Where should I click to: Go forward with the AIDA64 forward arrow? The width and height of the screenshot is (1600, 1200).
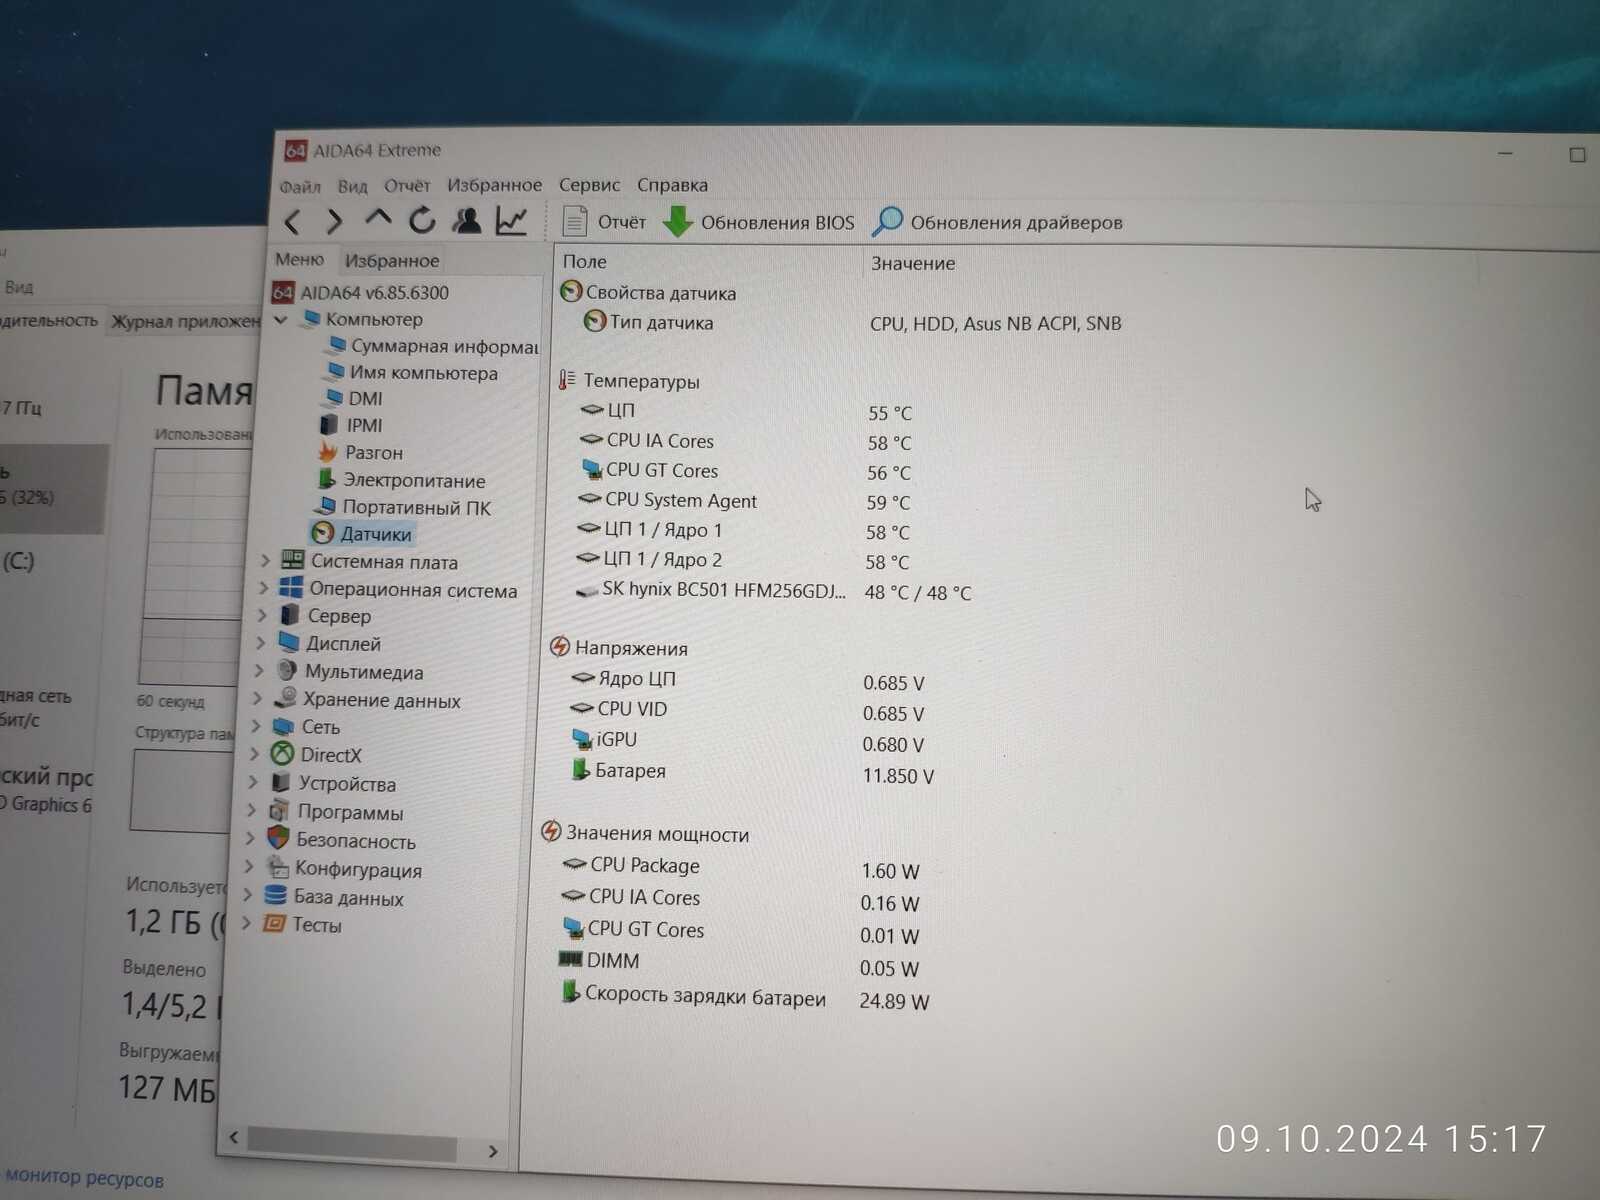(335, 221)
